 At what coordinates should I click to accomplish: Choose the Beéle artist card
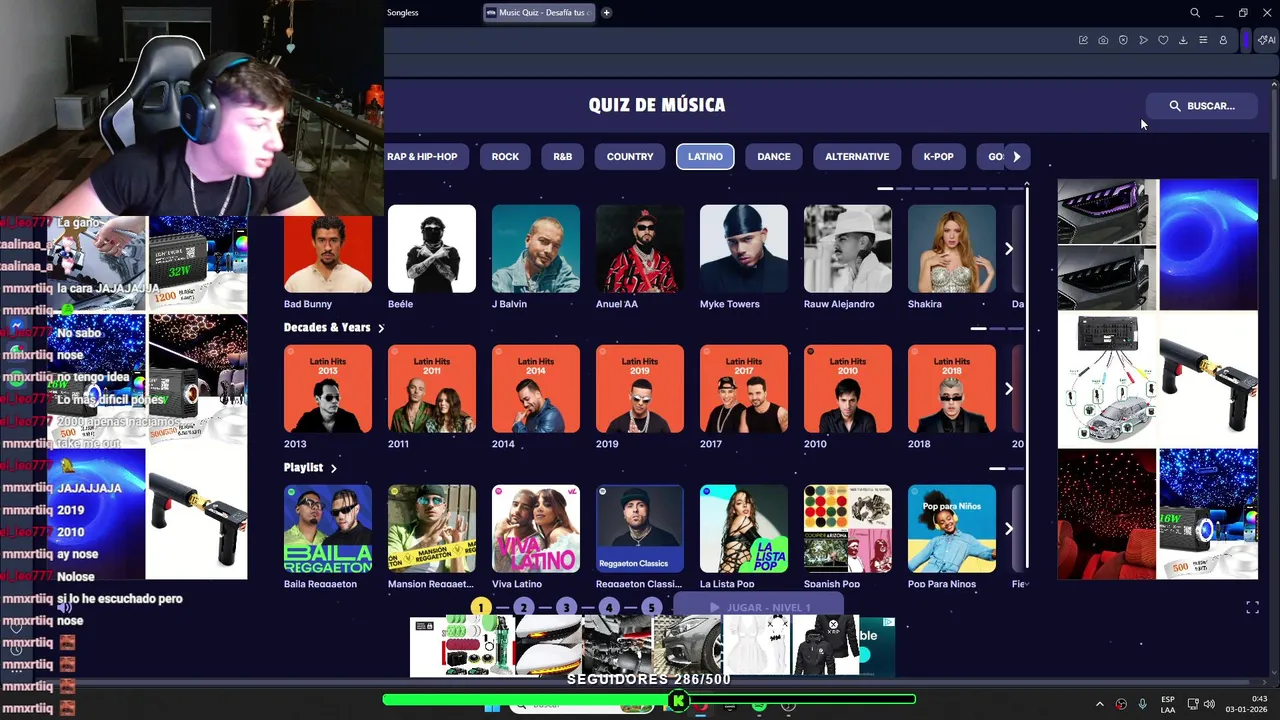click(432, 258)
